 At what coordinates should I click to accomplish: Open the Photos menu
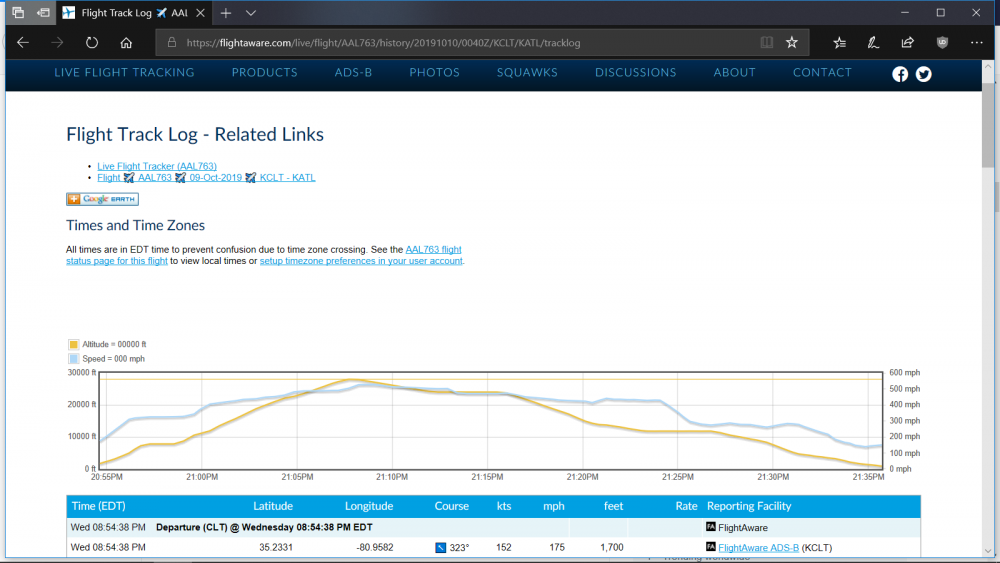pos(434,73)
